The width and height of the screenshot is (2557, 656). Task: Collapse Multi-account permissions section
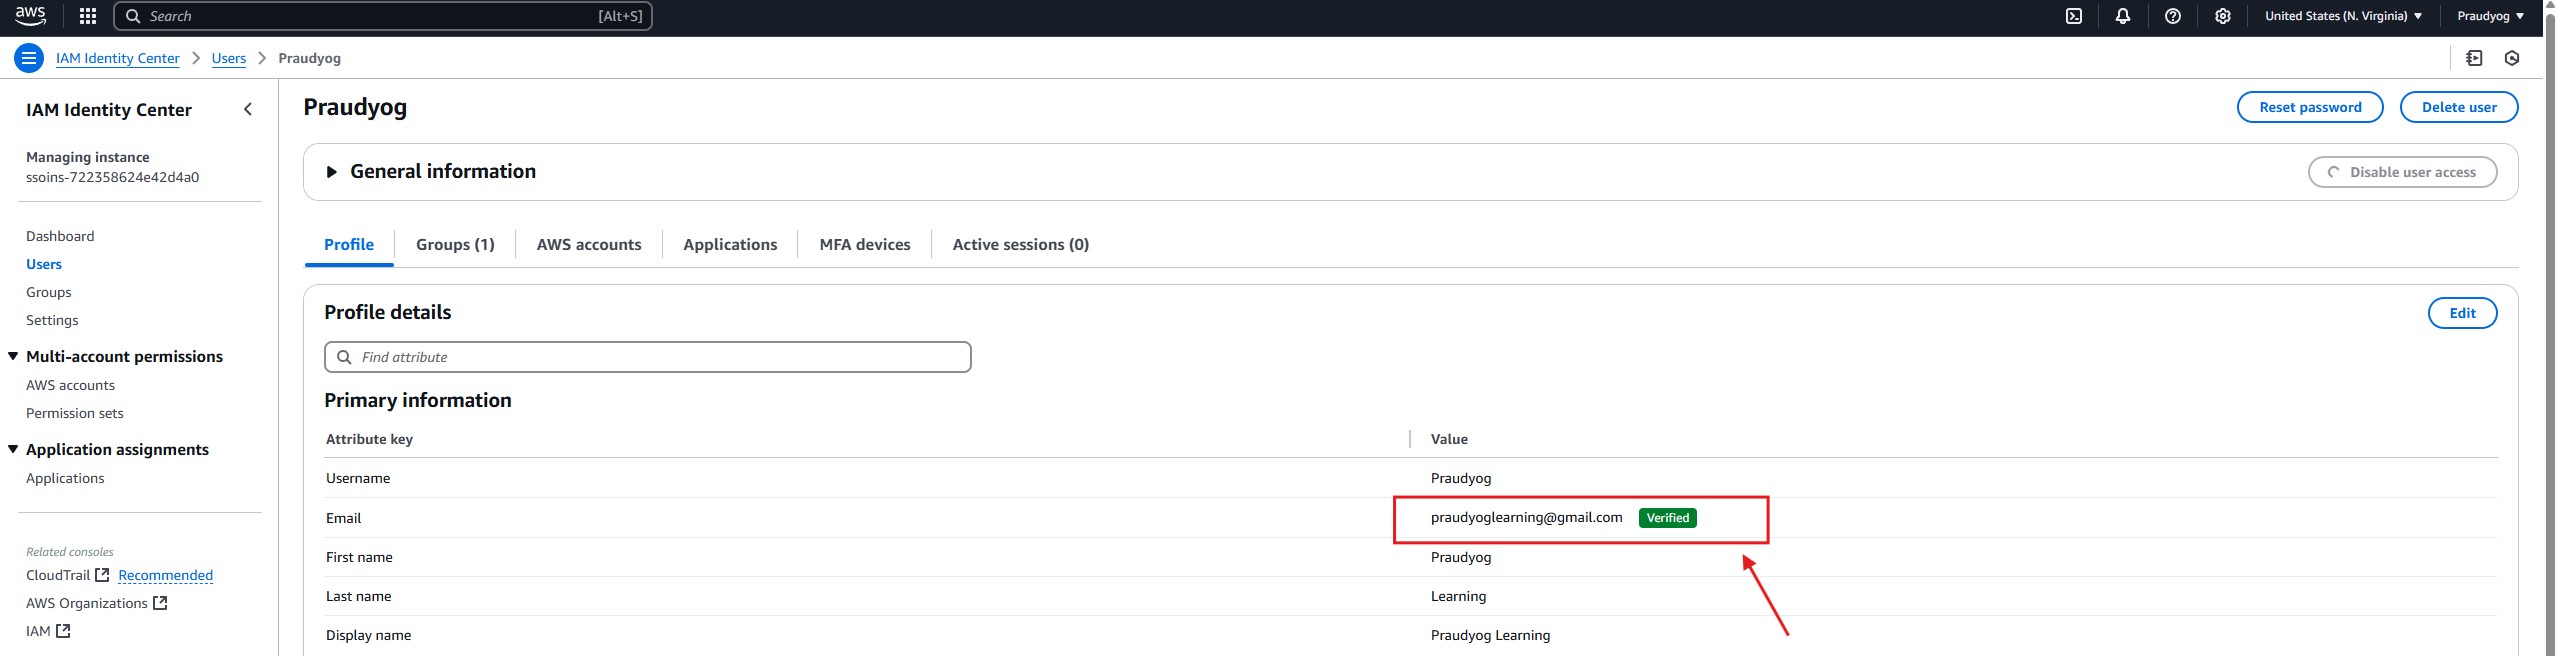[x=14, y=356]
